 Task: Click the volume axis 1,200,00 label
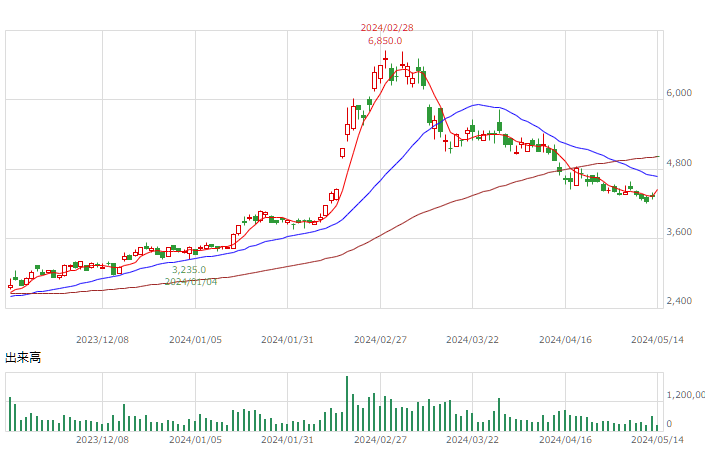click(x=685, y=395)
